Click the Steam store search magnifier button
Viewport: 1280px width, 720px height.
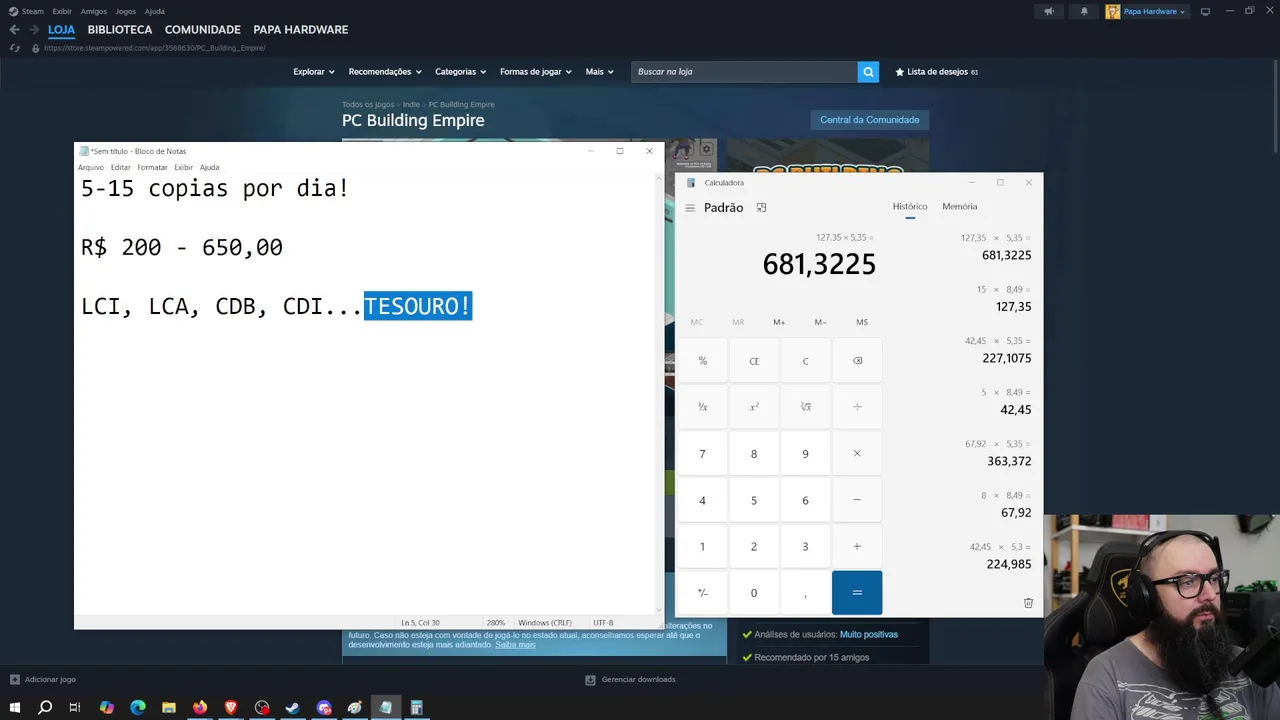[868, 72]
